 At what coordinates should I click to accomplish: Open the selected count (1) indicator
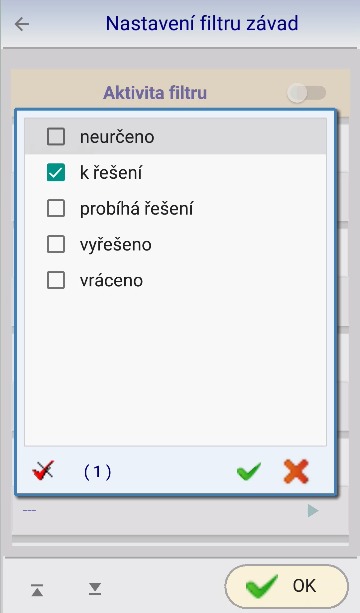(97, 472)
